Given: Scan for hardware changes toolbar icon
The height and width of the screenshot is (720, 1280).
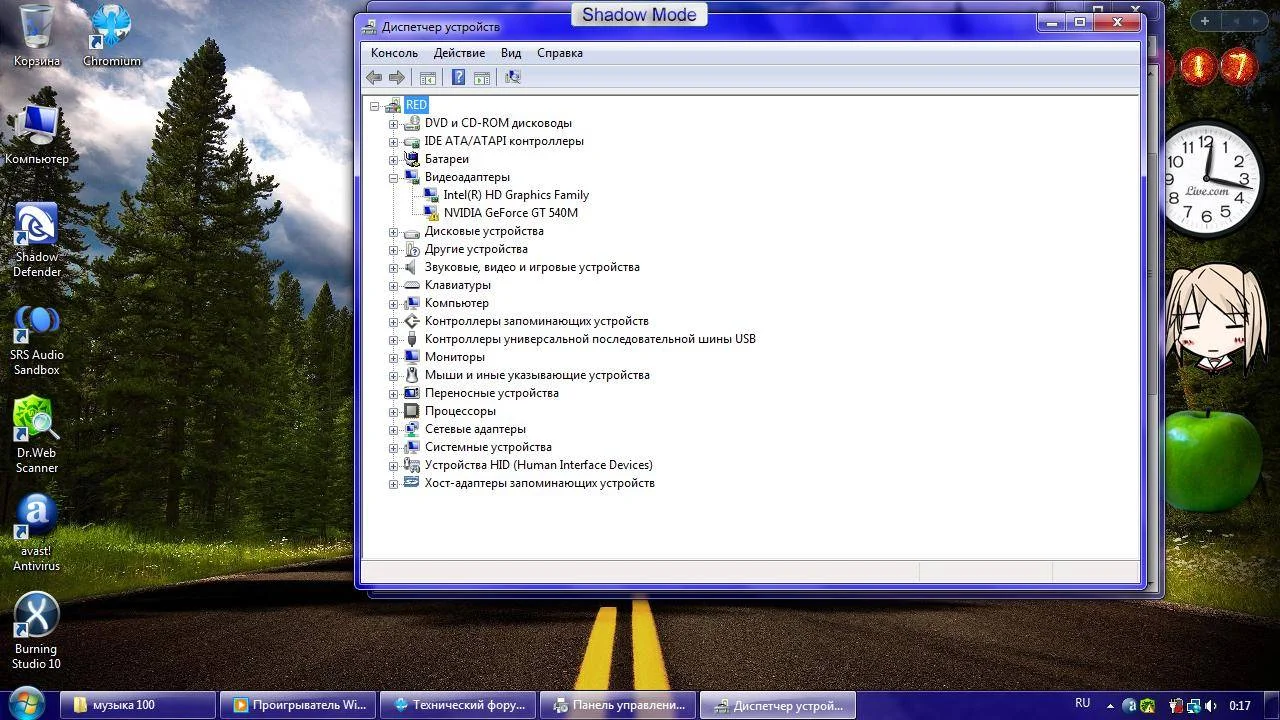Looking at the screenshot, I should [x=513, y=77].
